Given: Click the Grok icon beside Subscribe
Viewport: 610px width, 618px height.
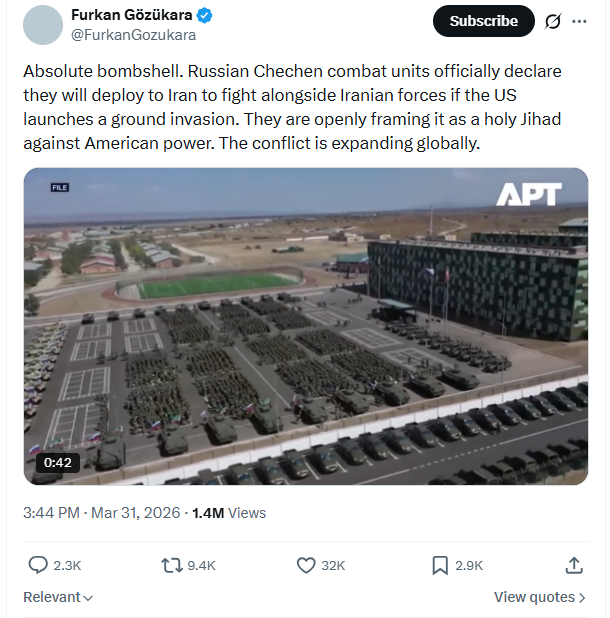Looking at the screenshot, I should [553, 21].
